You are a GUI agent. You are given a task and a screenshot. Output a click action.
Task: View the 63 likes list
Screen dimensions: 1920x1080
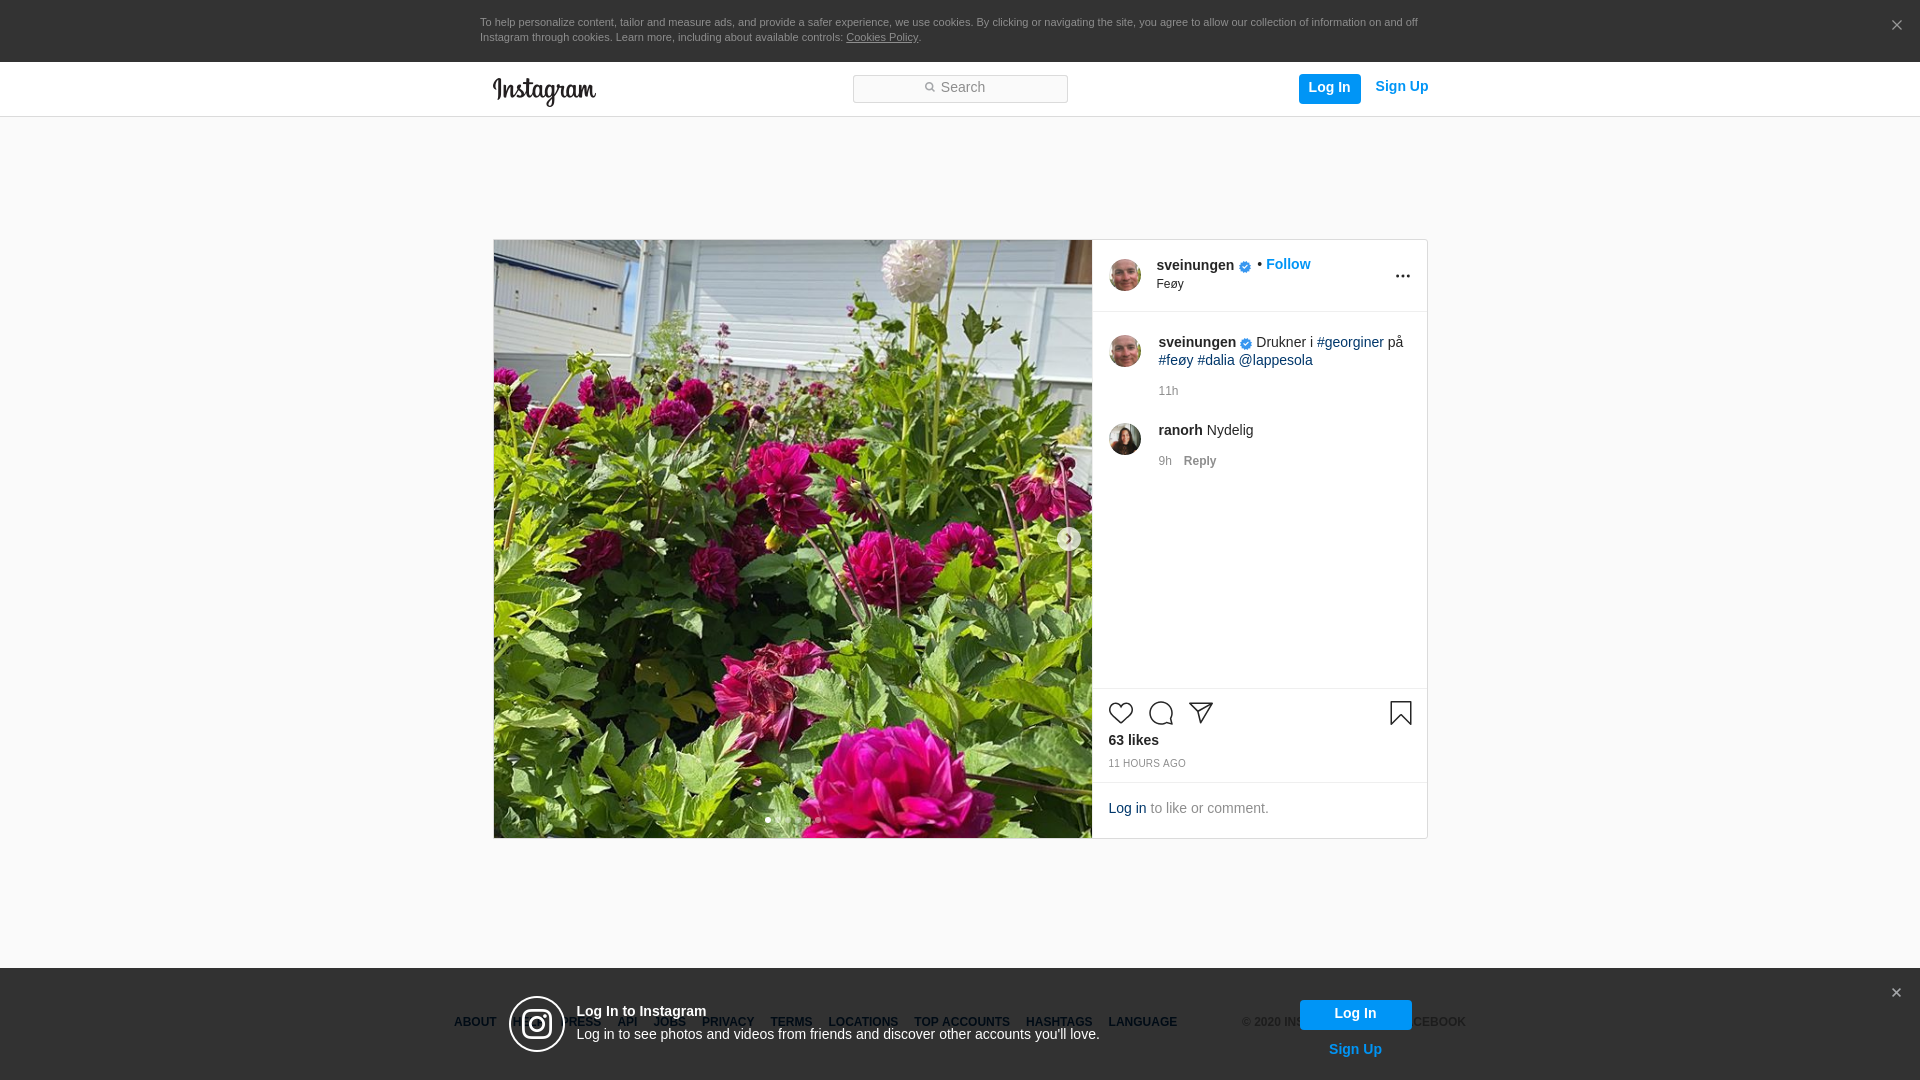1134,740
